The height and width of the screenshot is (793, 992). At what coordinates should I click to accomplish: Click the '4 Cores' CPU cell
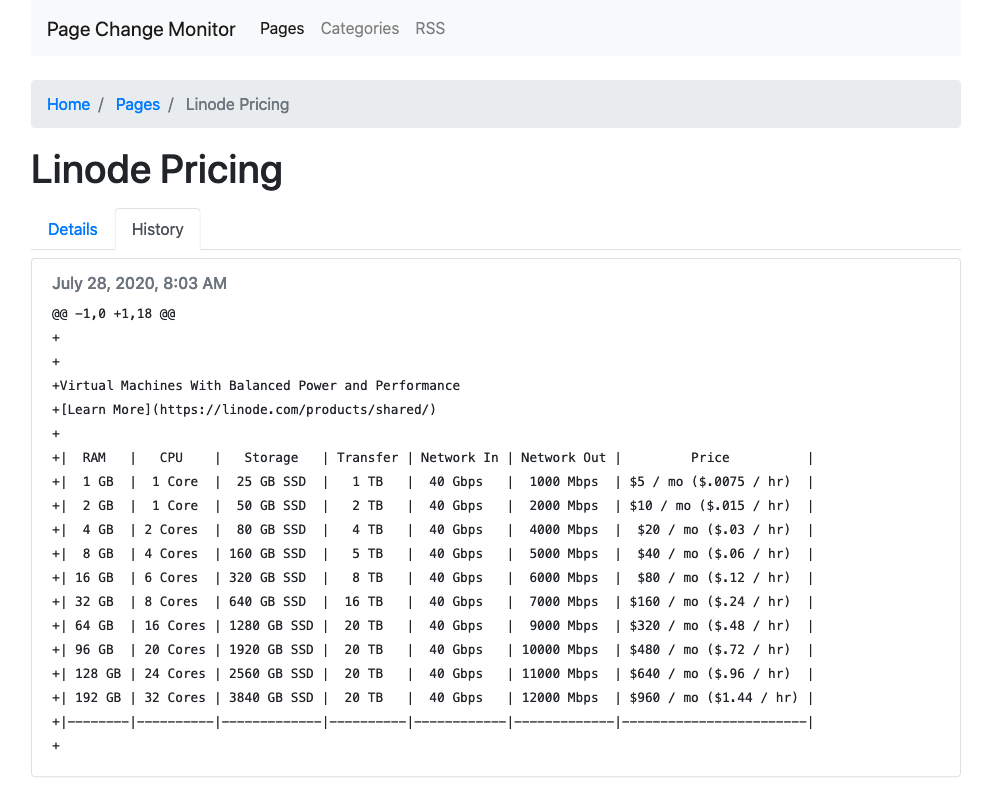[x=171, y=554]
